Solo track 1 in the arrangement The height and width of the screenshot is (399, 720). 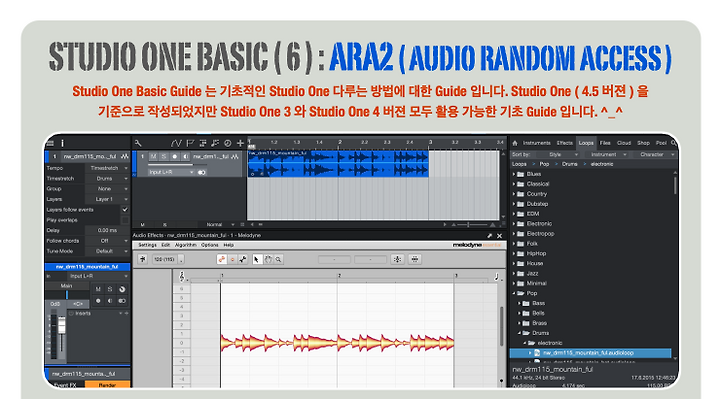[x=164, y=157]
